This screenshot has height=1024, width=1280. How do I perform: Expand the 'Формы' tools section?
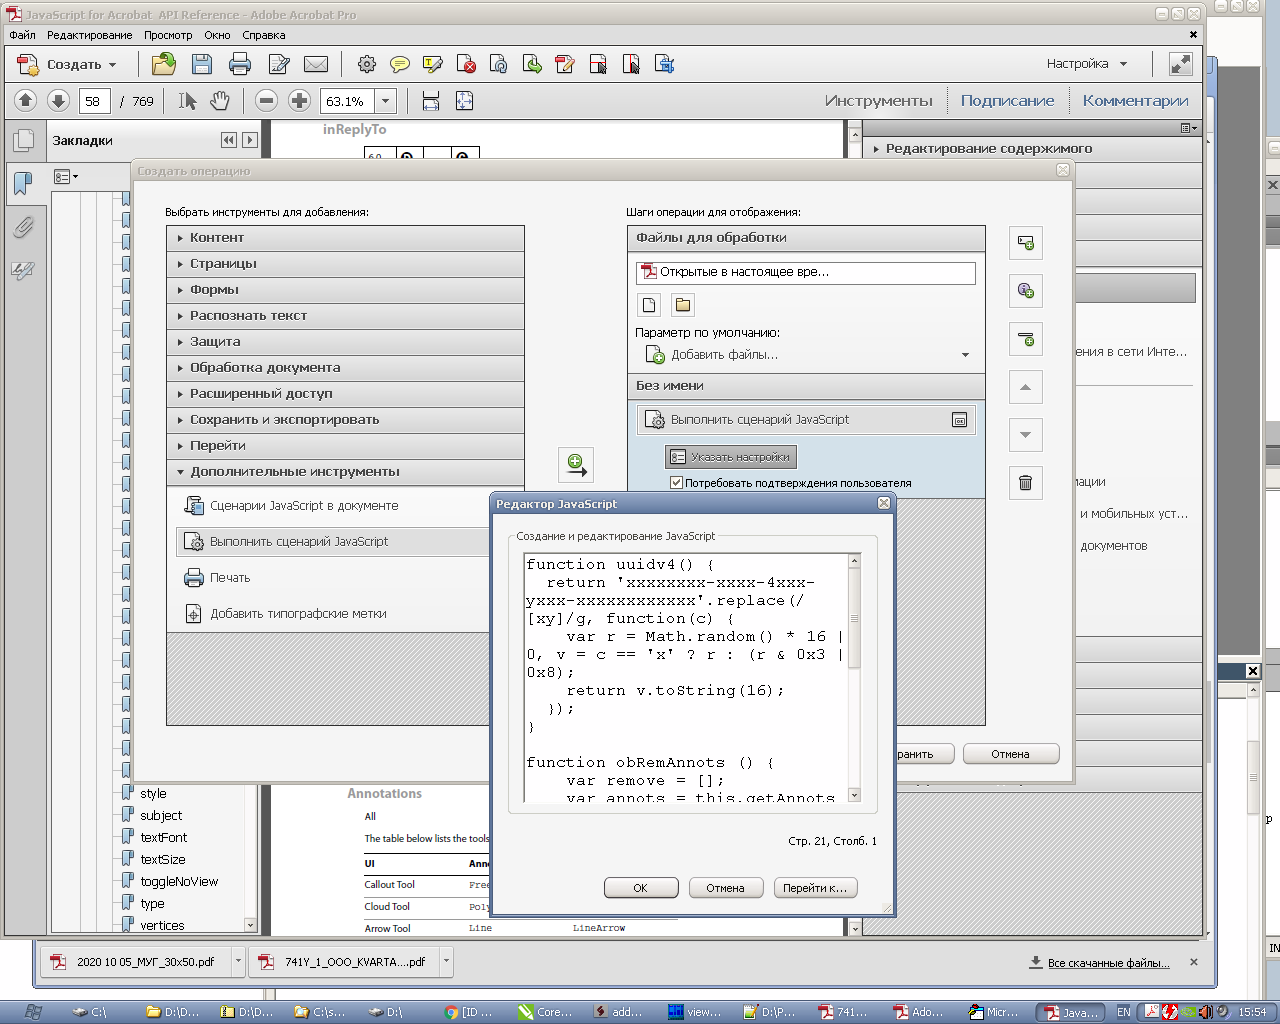[x=345, y=290]
